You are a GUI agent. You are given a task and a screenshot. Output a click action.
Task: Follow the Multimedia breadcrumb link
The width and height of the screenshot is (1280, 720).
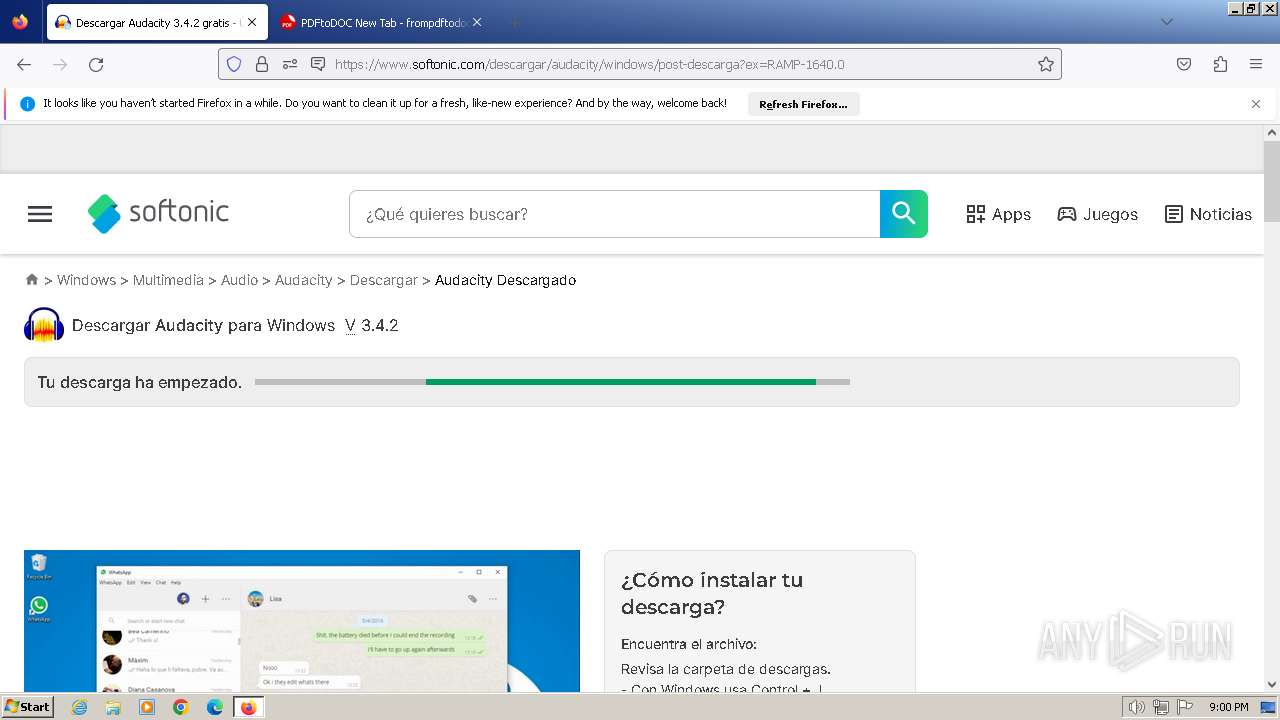click(168, 280)
